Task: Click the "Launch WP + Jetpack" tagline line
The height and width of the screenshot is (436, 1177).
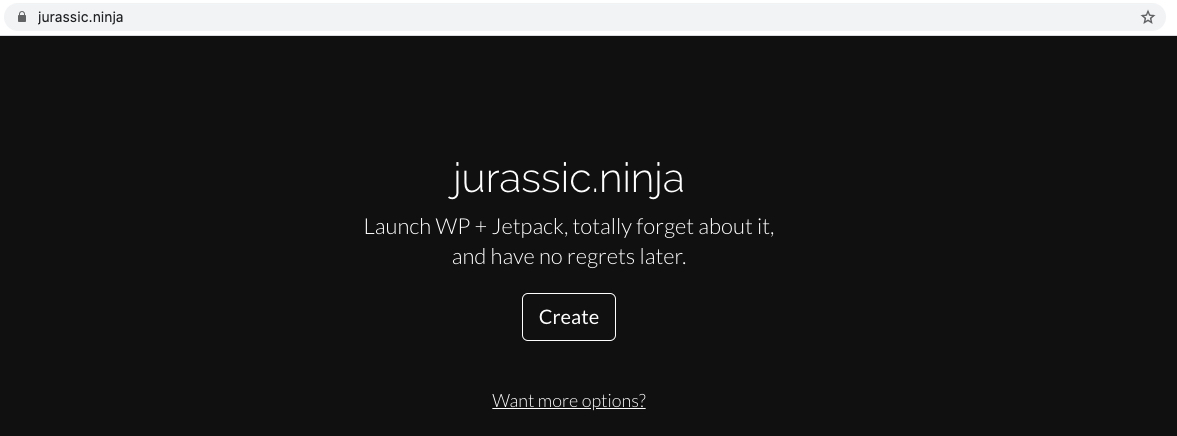Action: click(x=568, y=227)
